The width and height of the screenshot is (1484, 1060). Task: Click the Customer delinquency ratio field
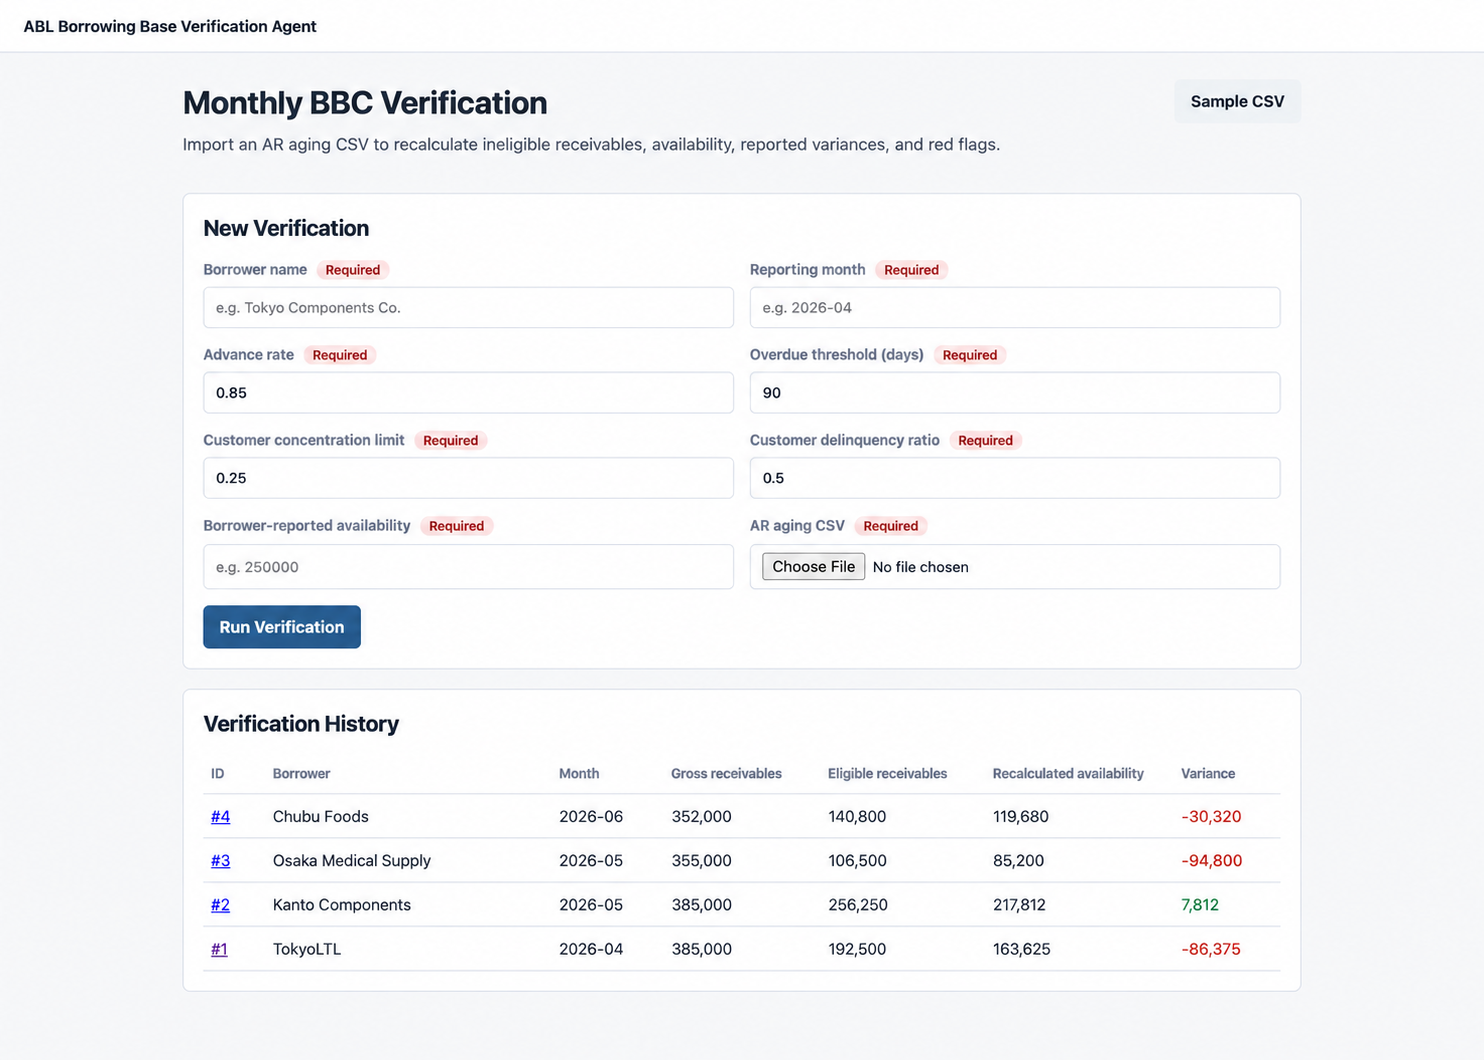point(1015,478)
